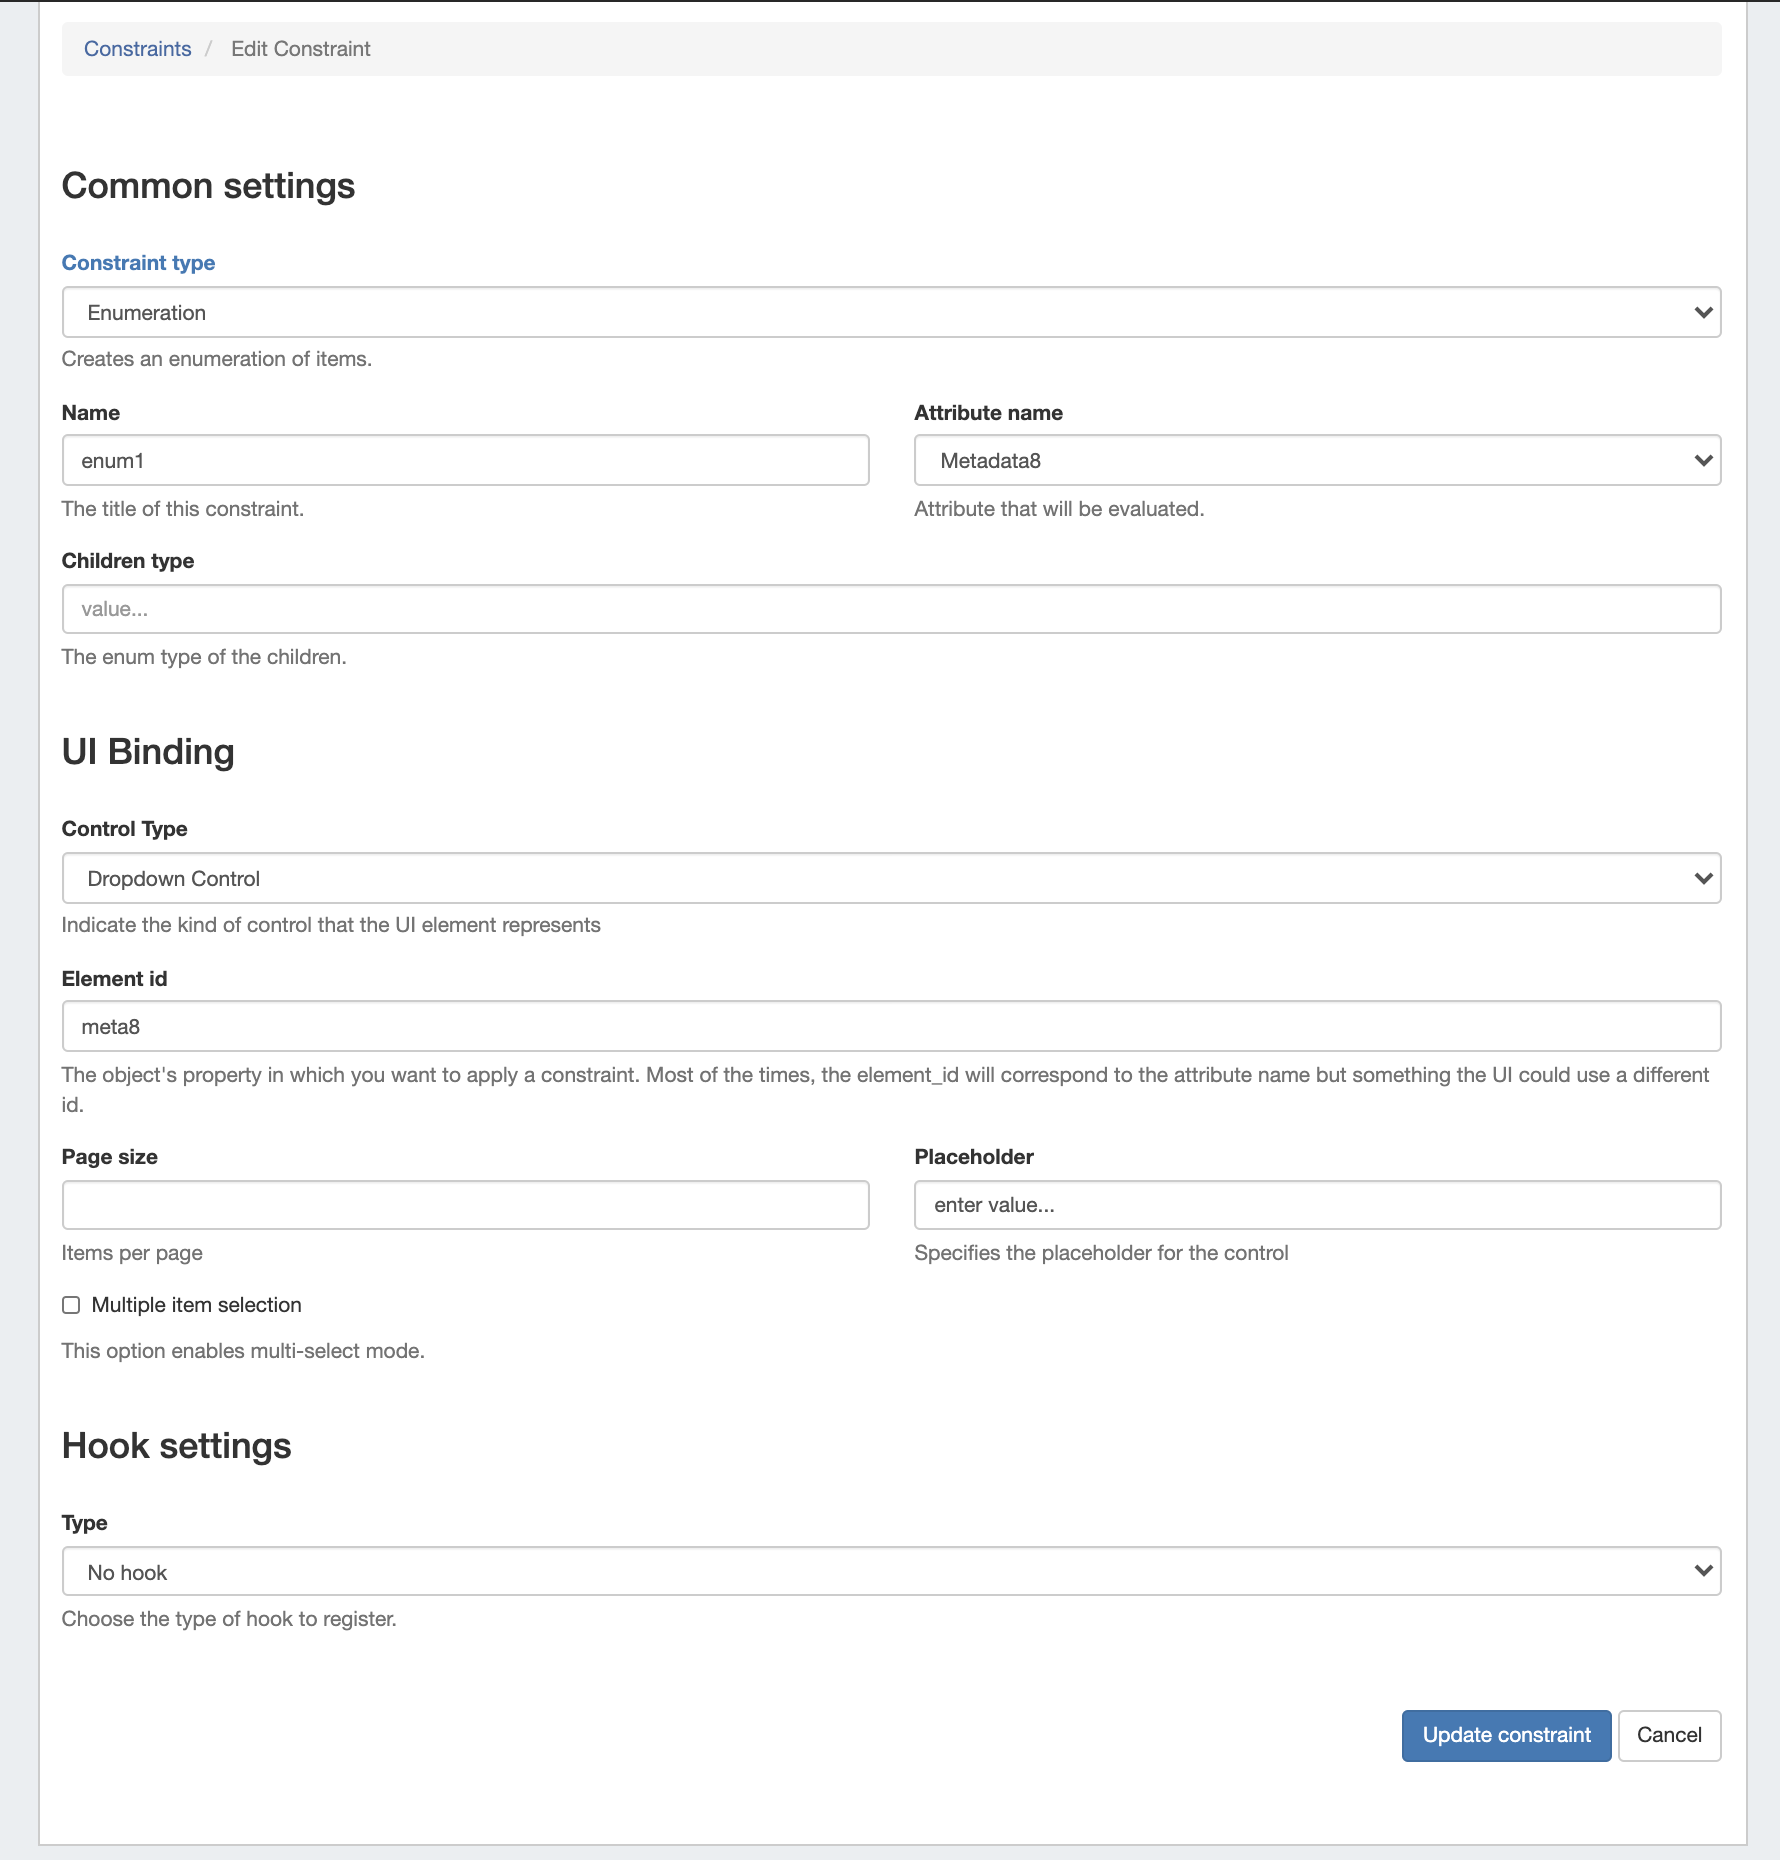The height and width of the screenshot is (1860, 1780).
Task: Click the Control Type label
Action: click(x=124, y=829)
